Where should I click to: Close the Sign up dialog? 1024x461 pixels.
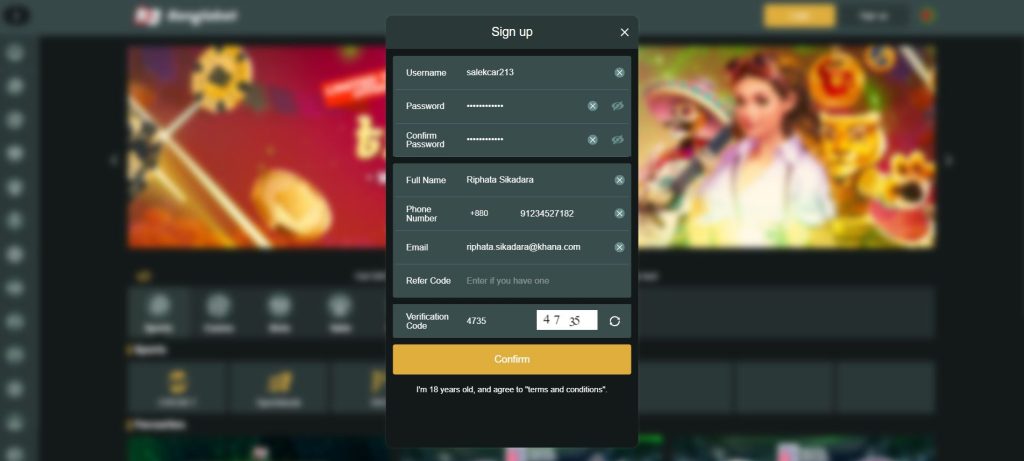(624, 32)
